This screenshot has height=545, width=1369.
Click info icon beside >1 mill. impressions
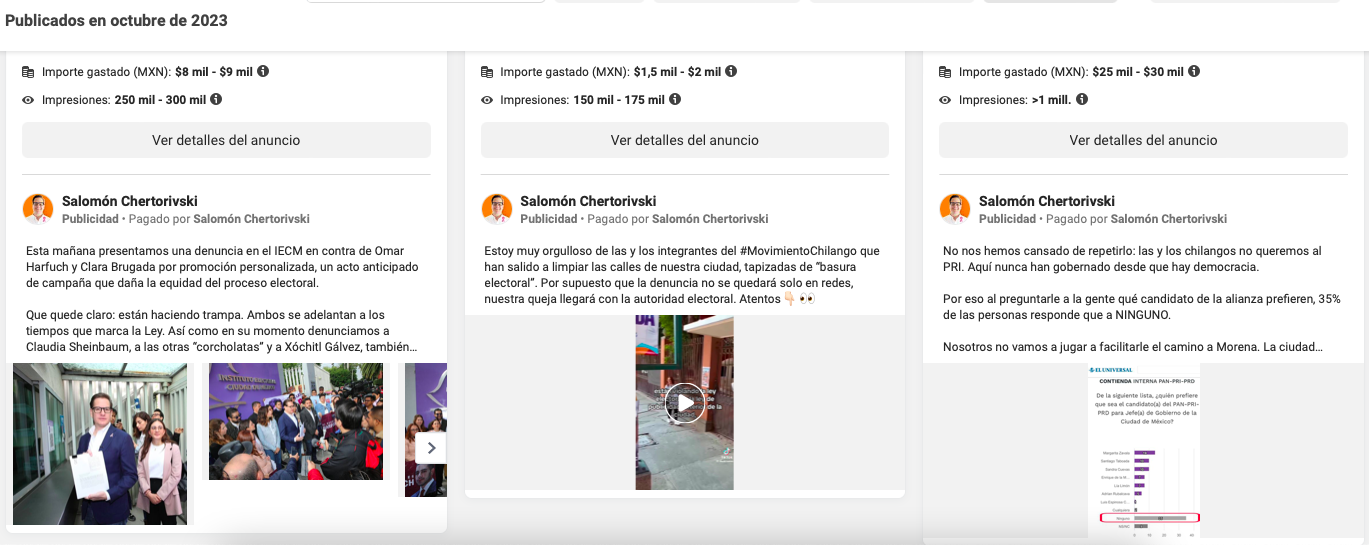pyautogui.click(x=1082, y=100)
